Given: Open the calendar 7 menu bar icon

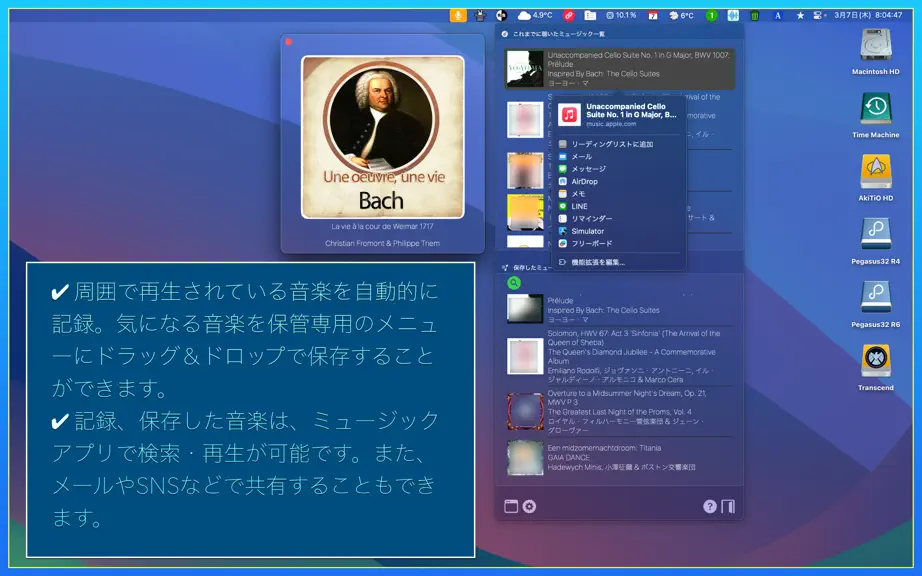Looking at the screenshot, I should pyautogui.click(x=653, y=15).
